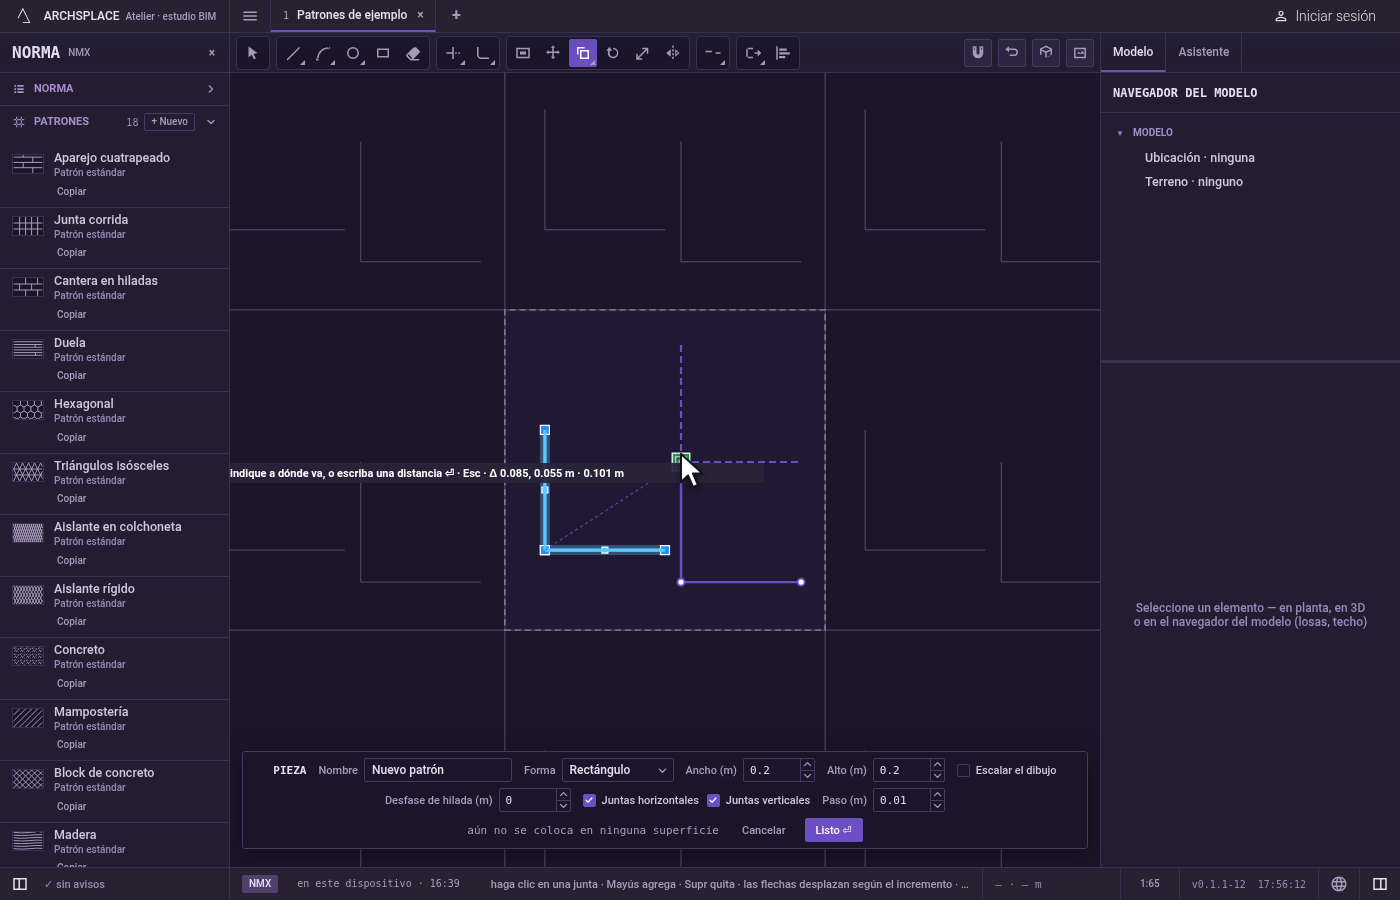Screen dimensions: 1400x900
Task: Select the Scale diagonal-arrow tool
Action: click(x=643, y=53)
